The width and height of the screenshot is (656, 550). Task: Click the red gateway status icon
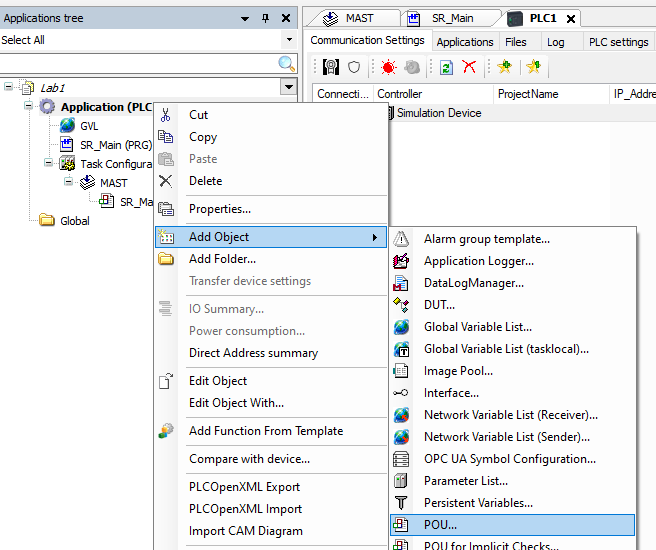(388, 68)
